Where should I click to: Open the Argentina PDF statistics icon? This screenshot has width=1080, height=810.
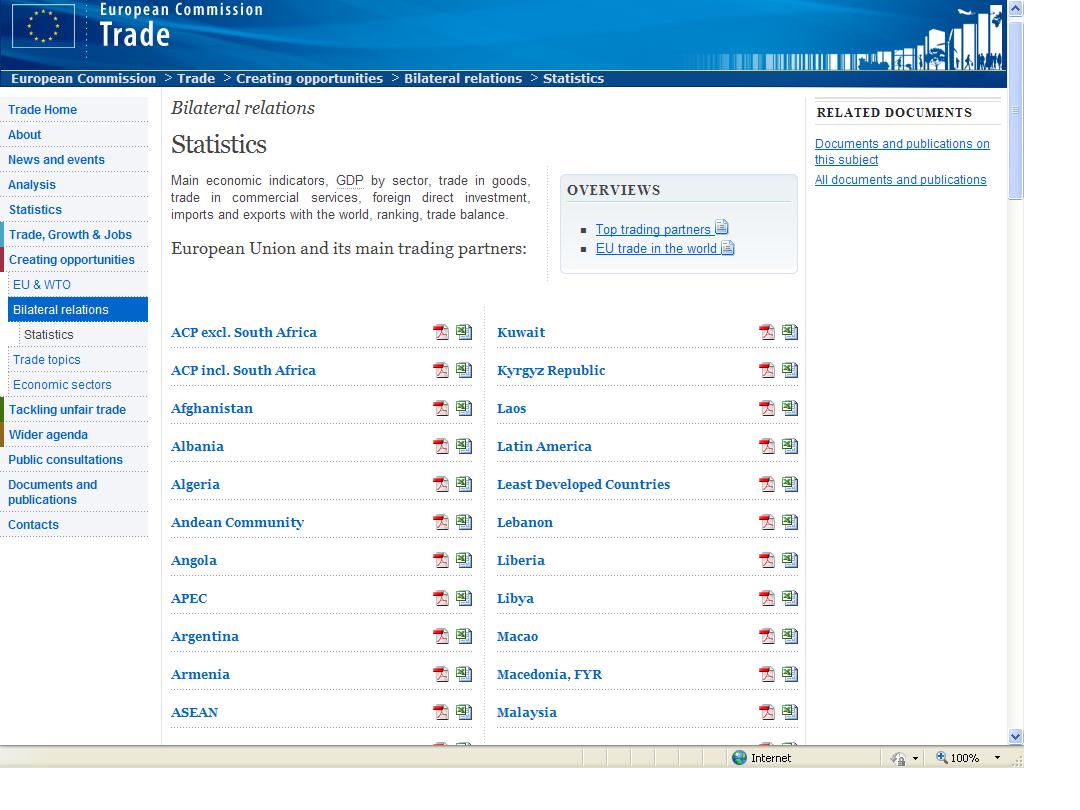441,637
